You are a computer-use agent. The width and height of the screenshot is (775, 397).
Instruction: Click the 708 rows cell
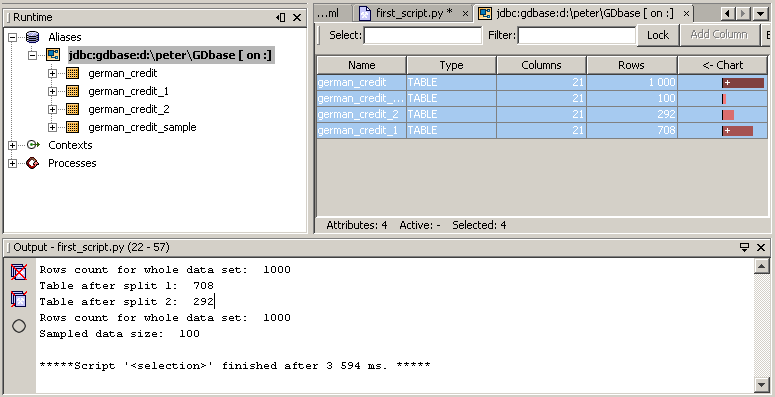[632, 131]
